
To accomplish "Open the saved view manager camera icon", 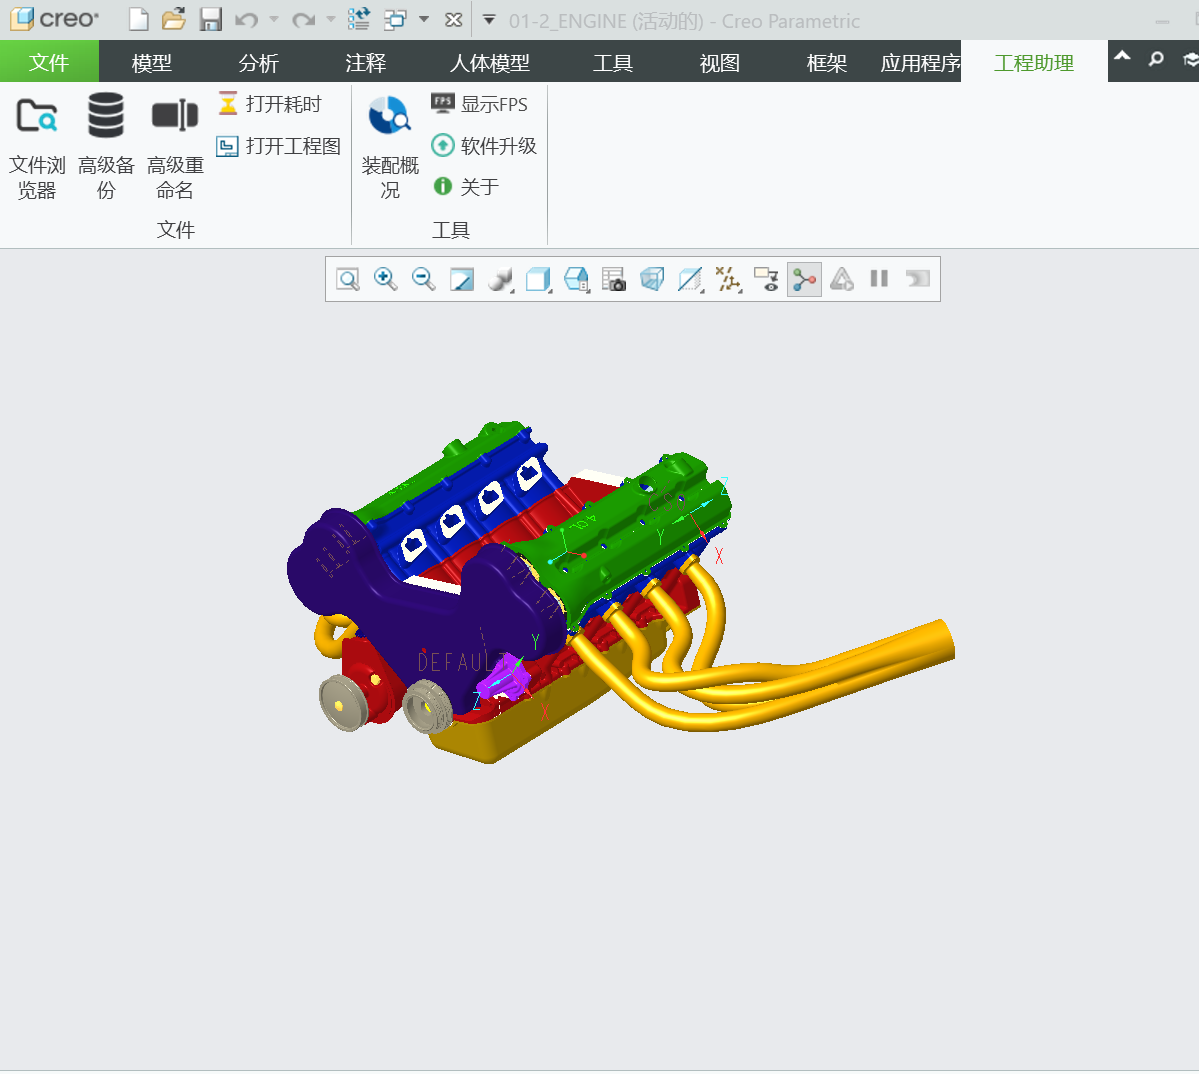I will [x=613, y=279].
